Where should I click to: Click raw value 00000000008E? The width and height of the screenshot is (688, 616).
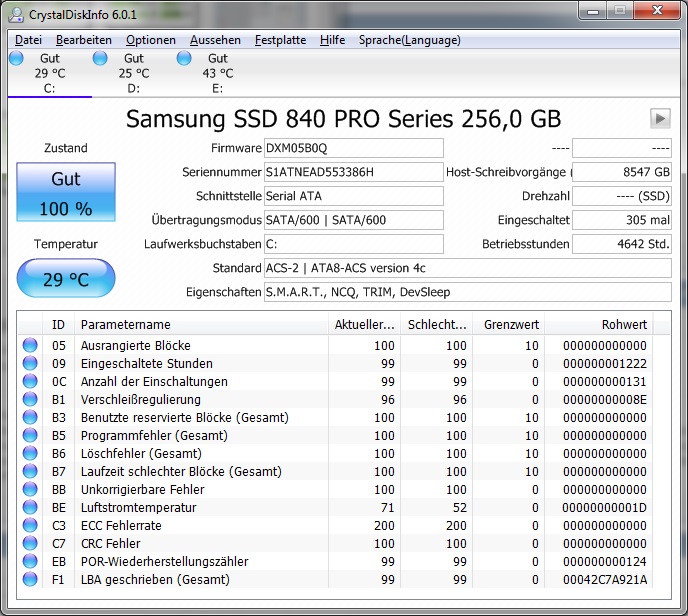tap(605, 399)
